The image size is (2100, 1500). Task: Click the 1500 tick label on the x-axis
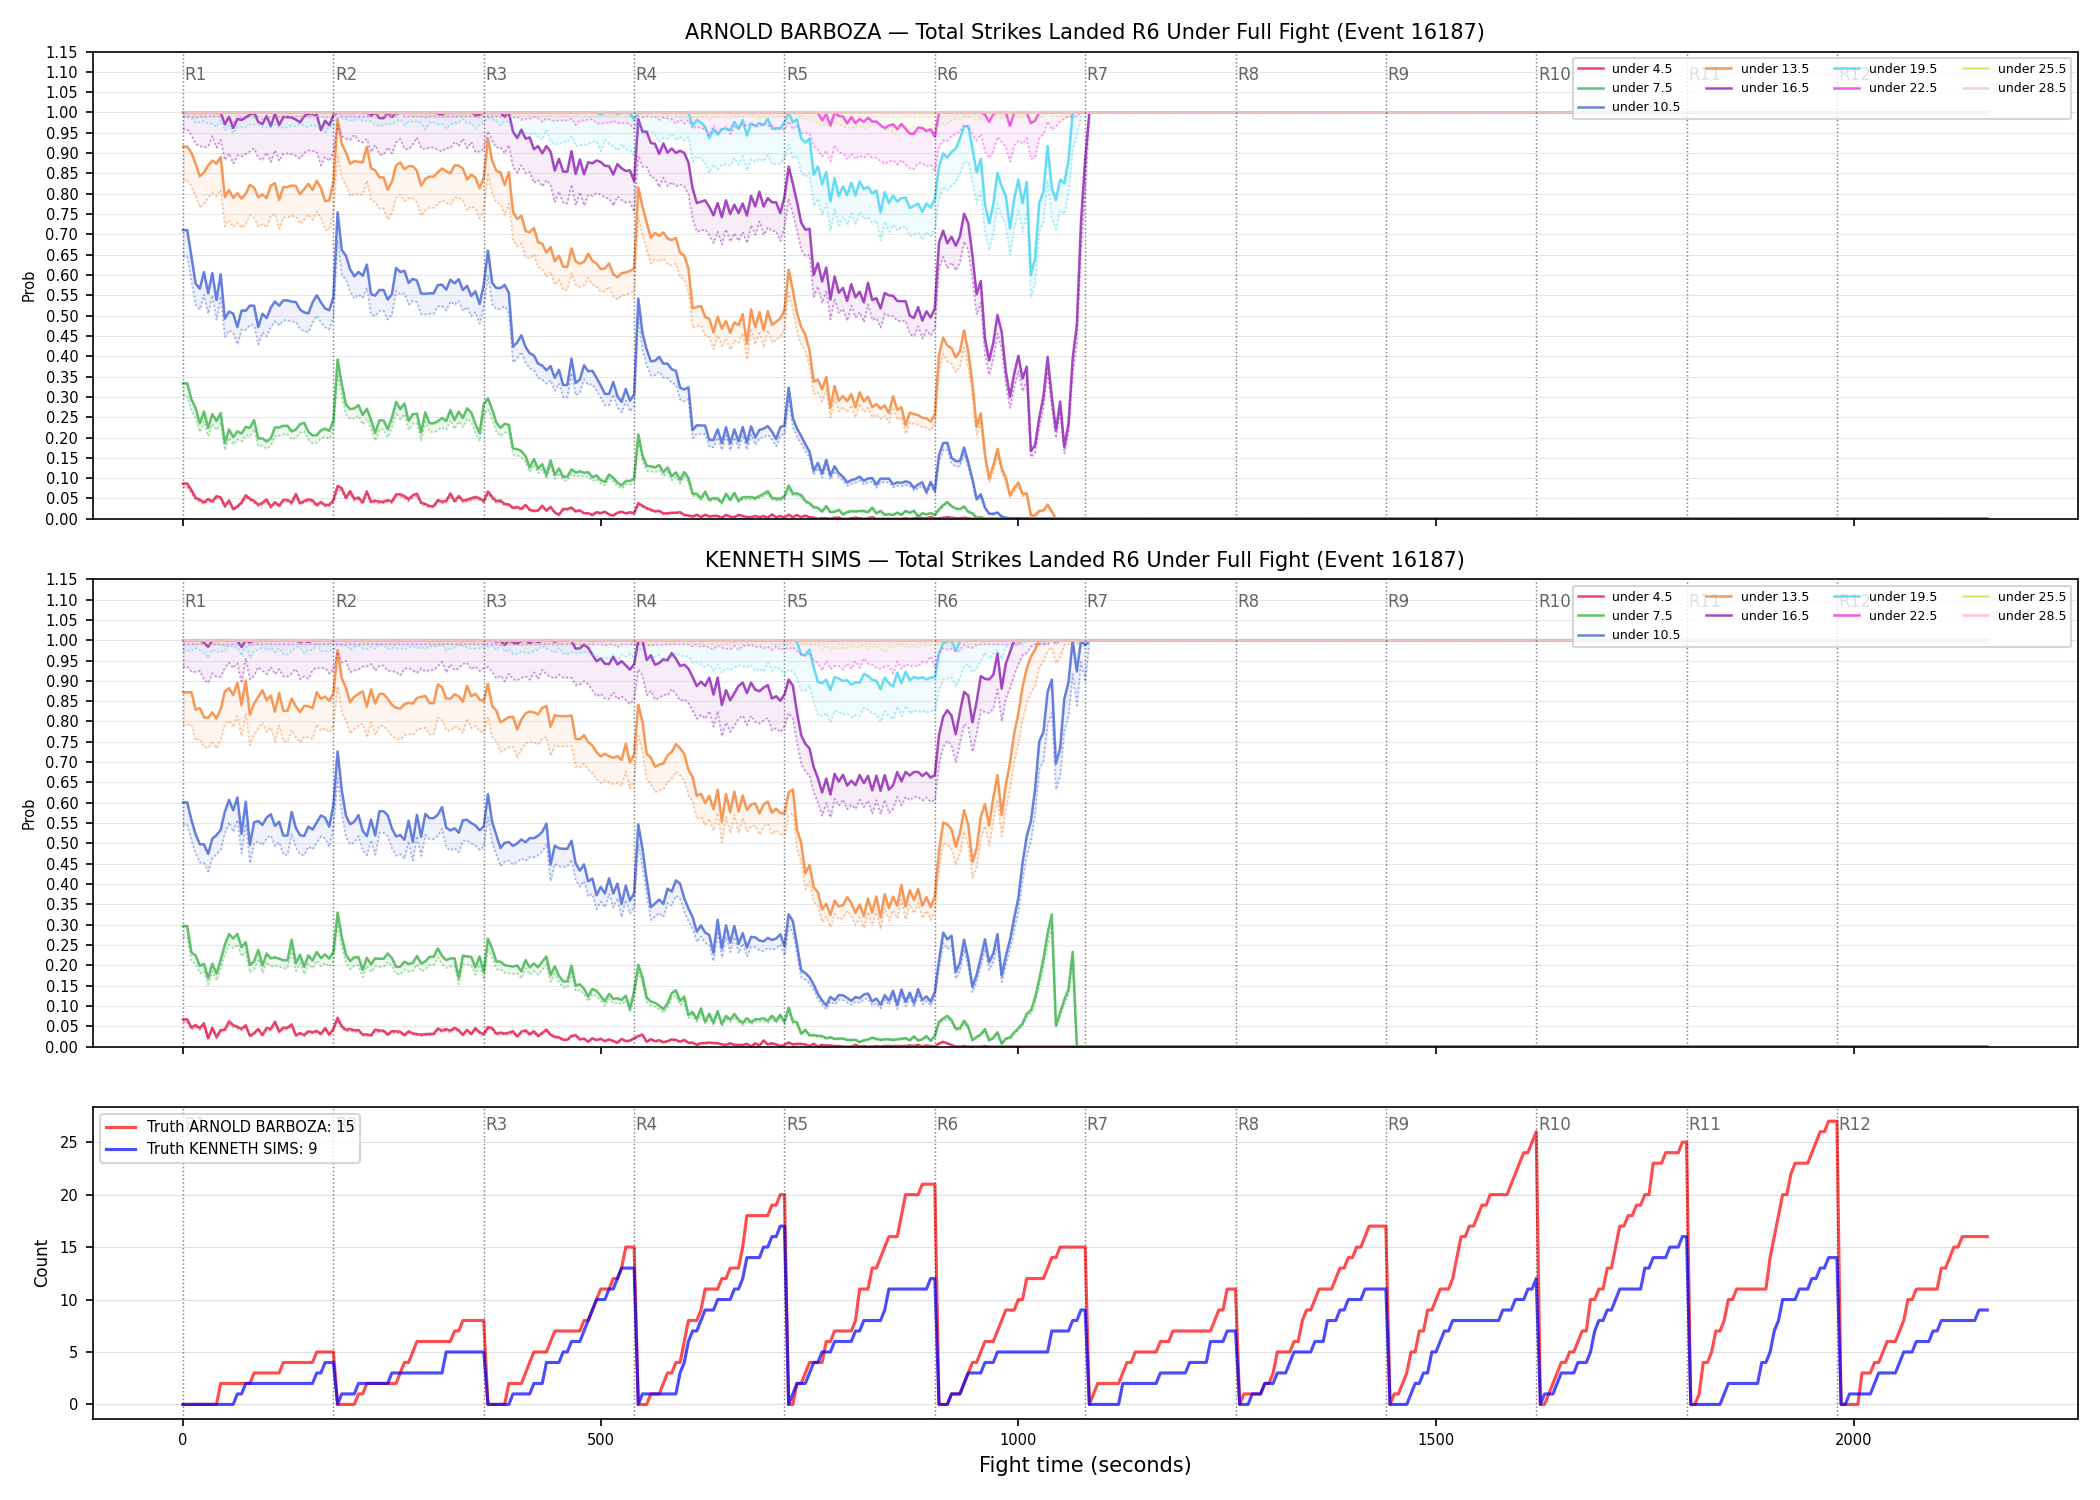[x=1436, y=1440]
